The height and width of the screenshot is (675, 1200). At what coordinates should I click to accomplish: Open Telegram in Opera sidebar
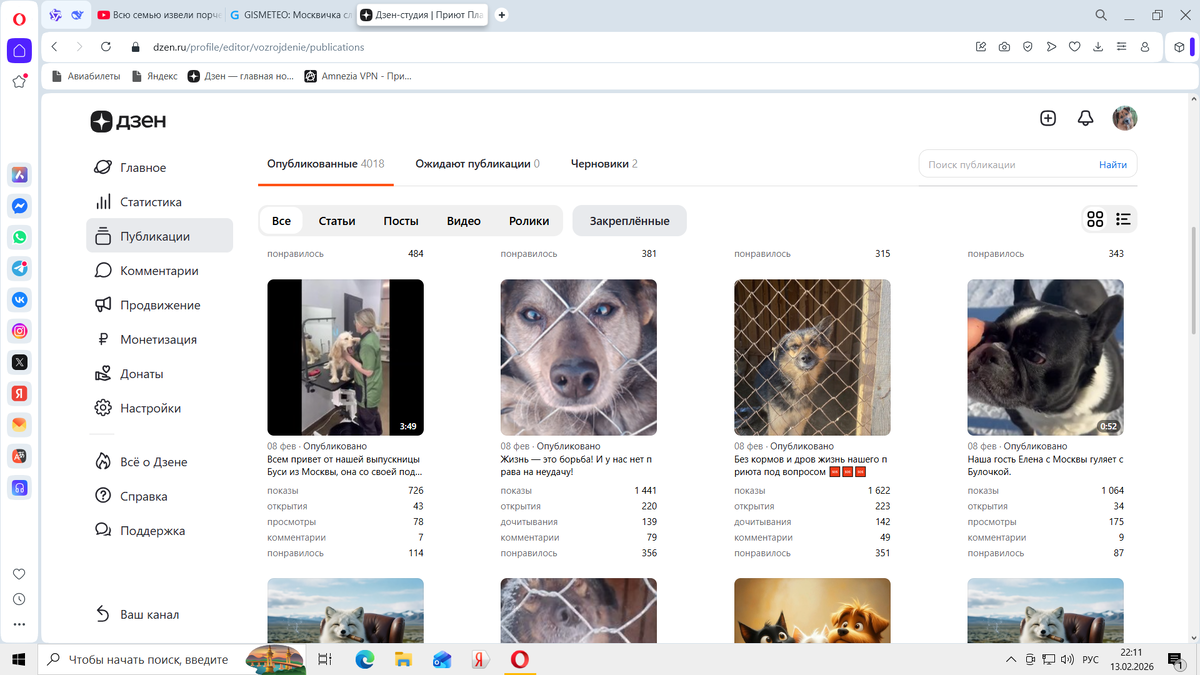(x=19, y=268)
